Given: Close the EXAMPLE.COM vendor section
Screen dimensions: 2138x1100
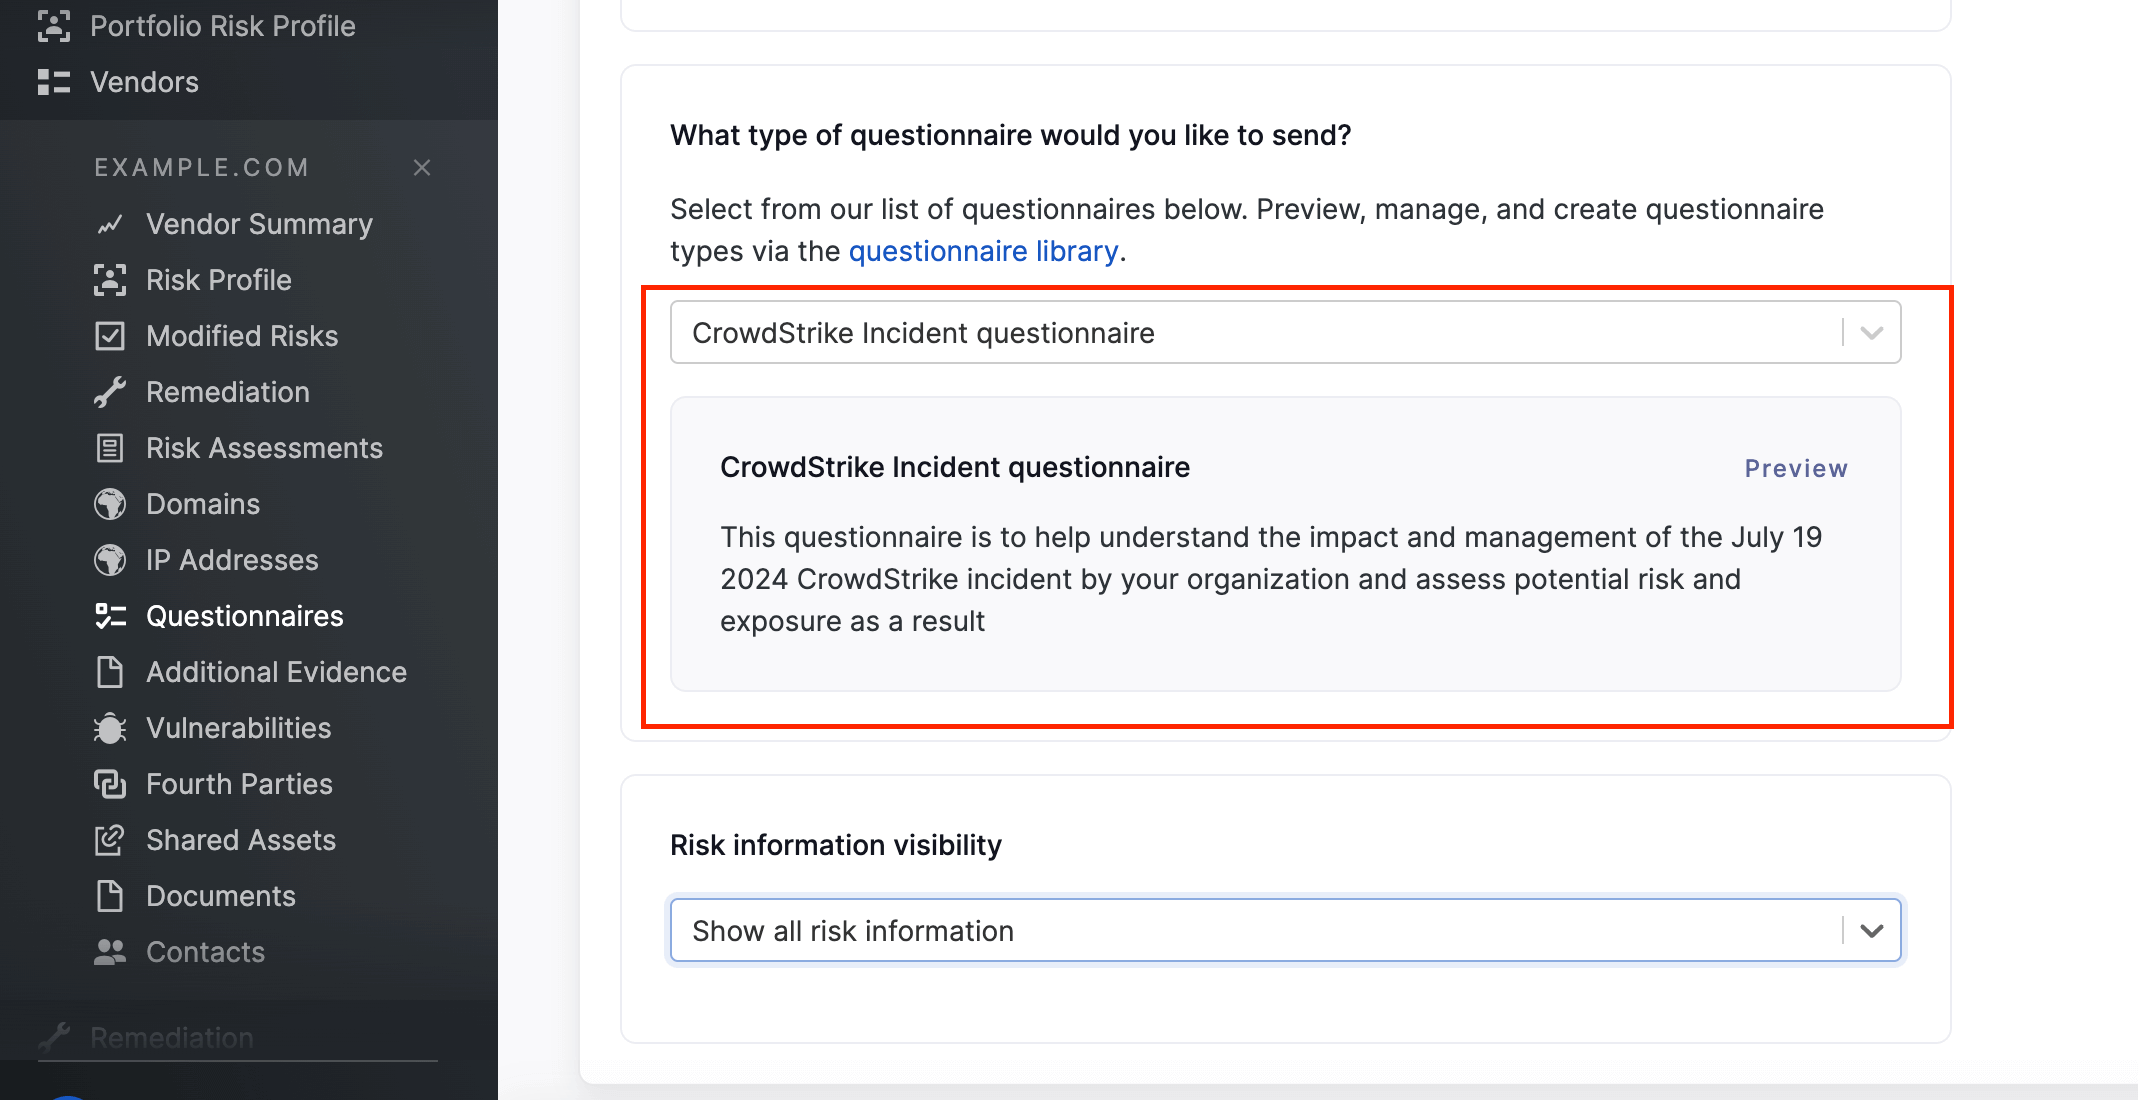Looking at the screenshot, I should 422,167.
